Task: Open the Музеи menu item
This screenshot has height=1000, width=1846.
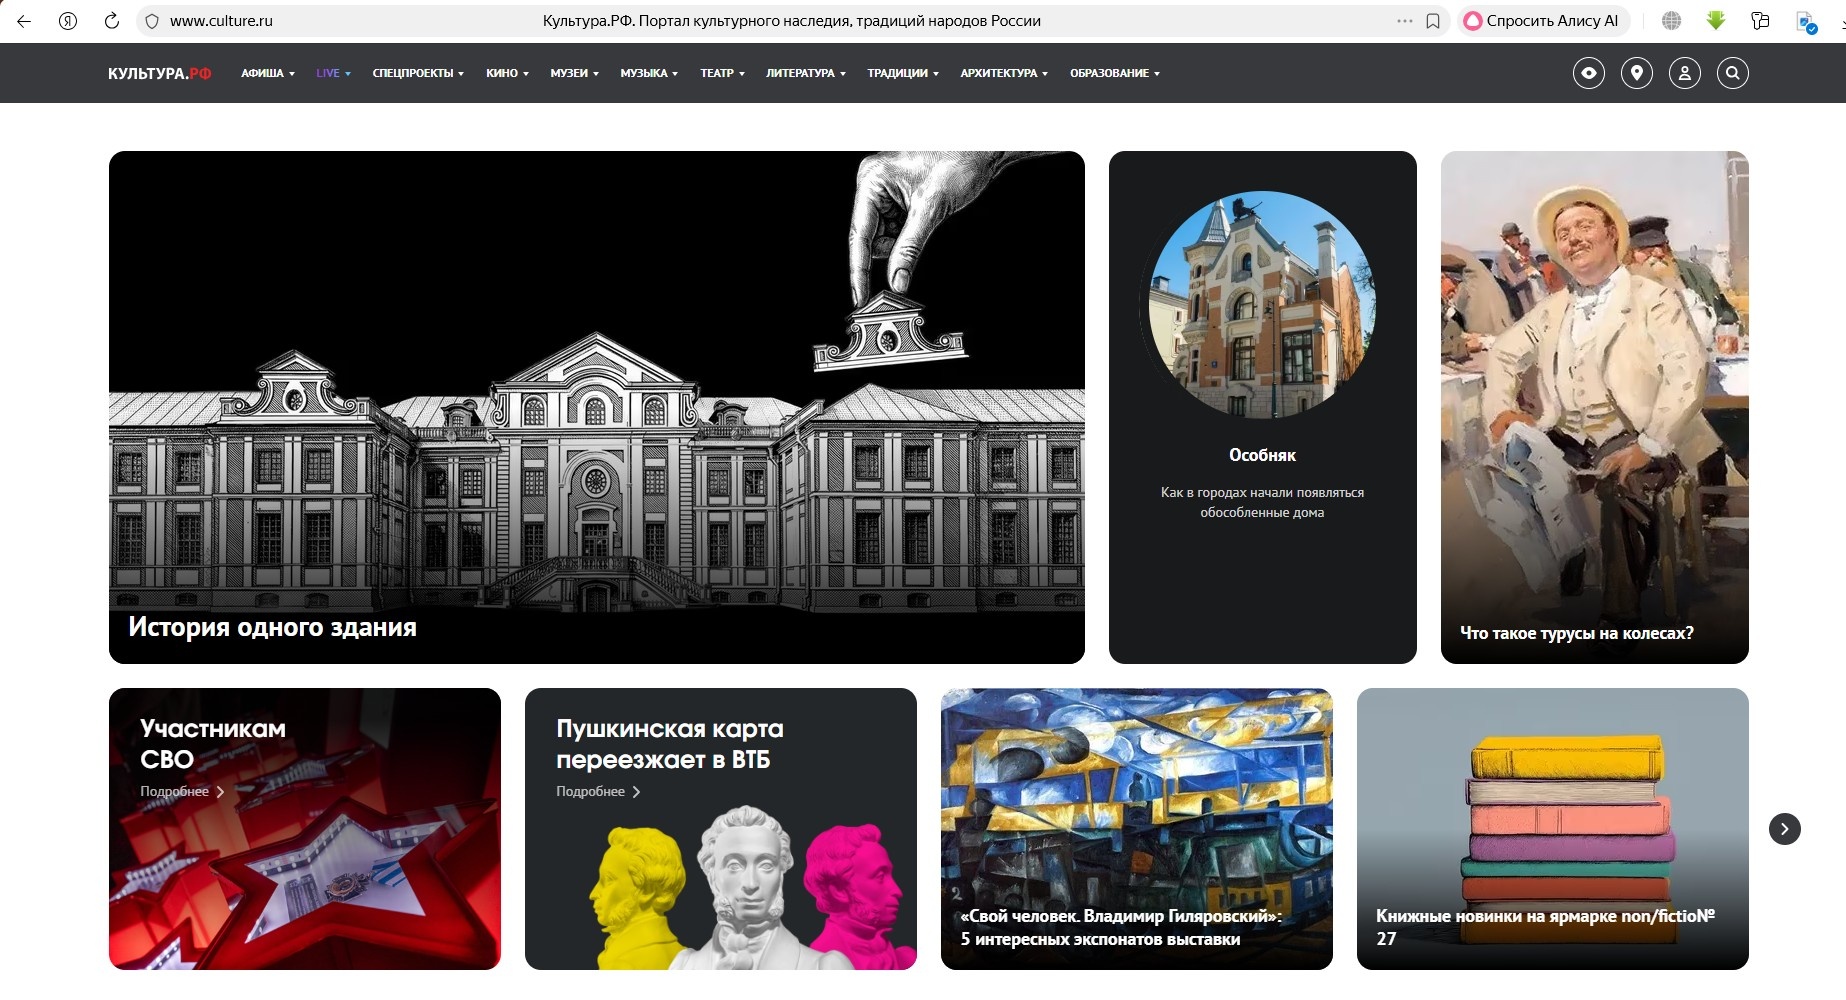Action: (574, 73)
